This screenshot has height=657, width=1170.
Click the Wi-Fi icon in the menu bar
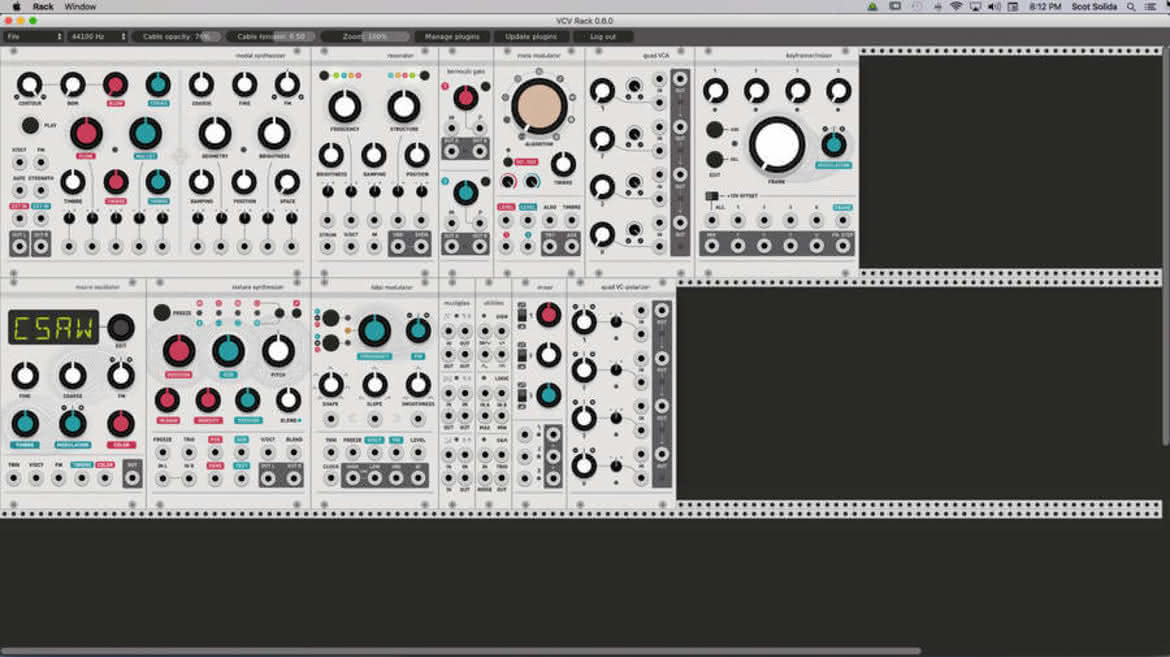tap(956, 7)
